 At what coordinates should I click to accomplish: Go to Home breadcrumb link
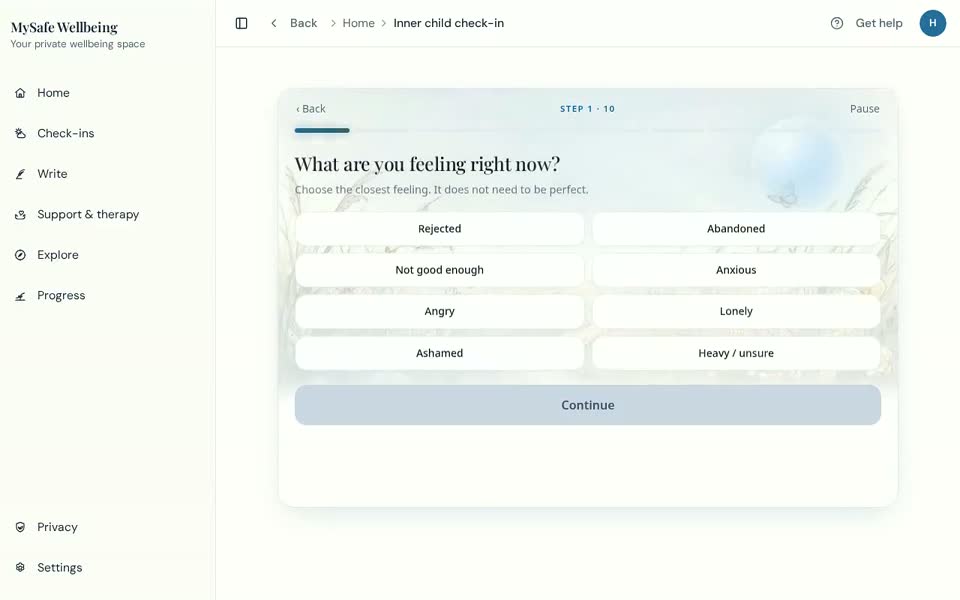358,23
